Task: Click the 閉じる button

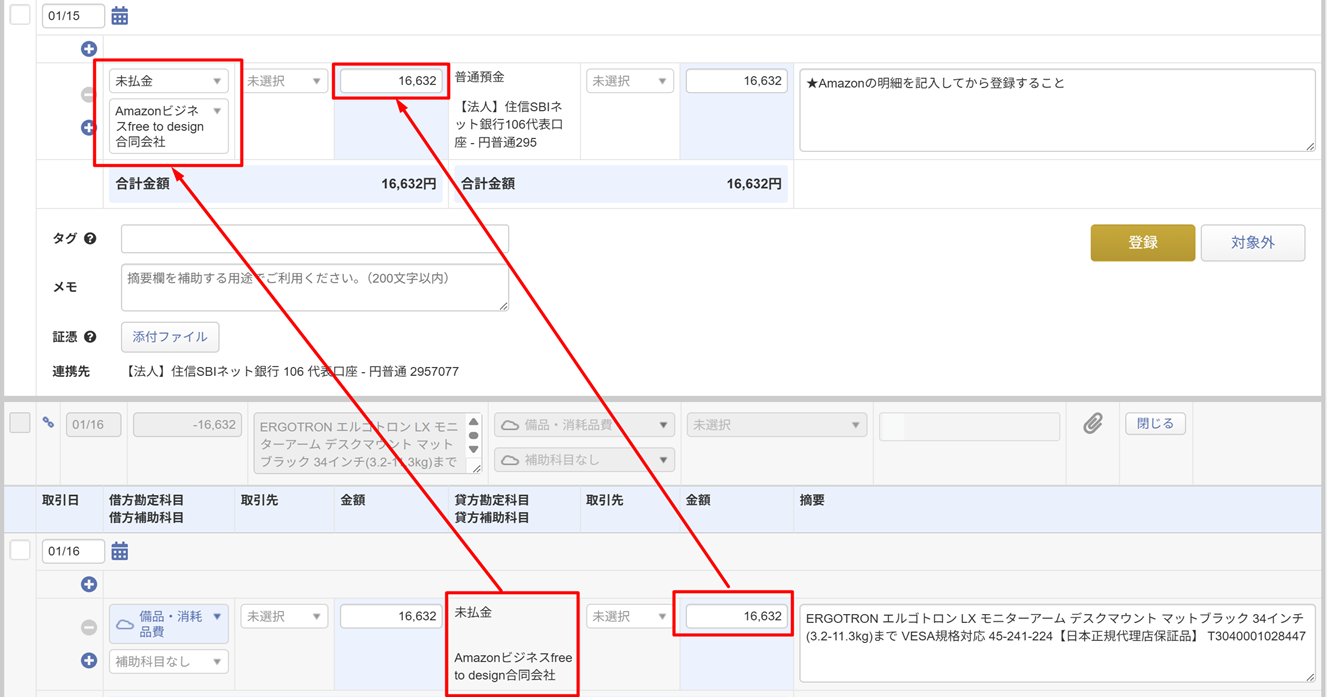Action: [1155, 424]
